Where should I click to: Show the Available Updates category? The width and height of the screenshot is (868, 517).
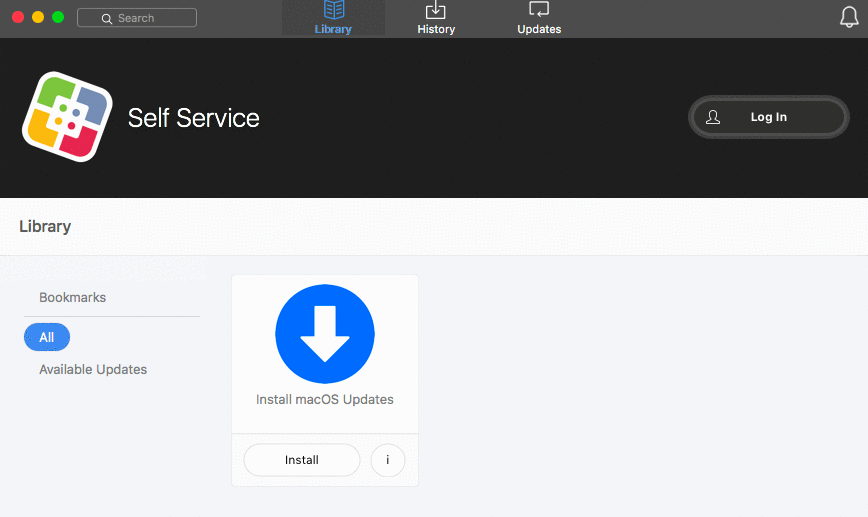pyautogui.click(x=93, y=369)
